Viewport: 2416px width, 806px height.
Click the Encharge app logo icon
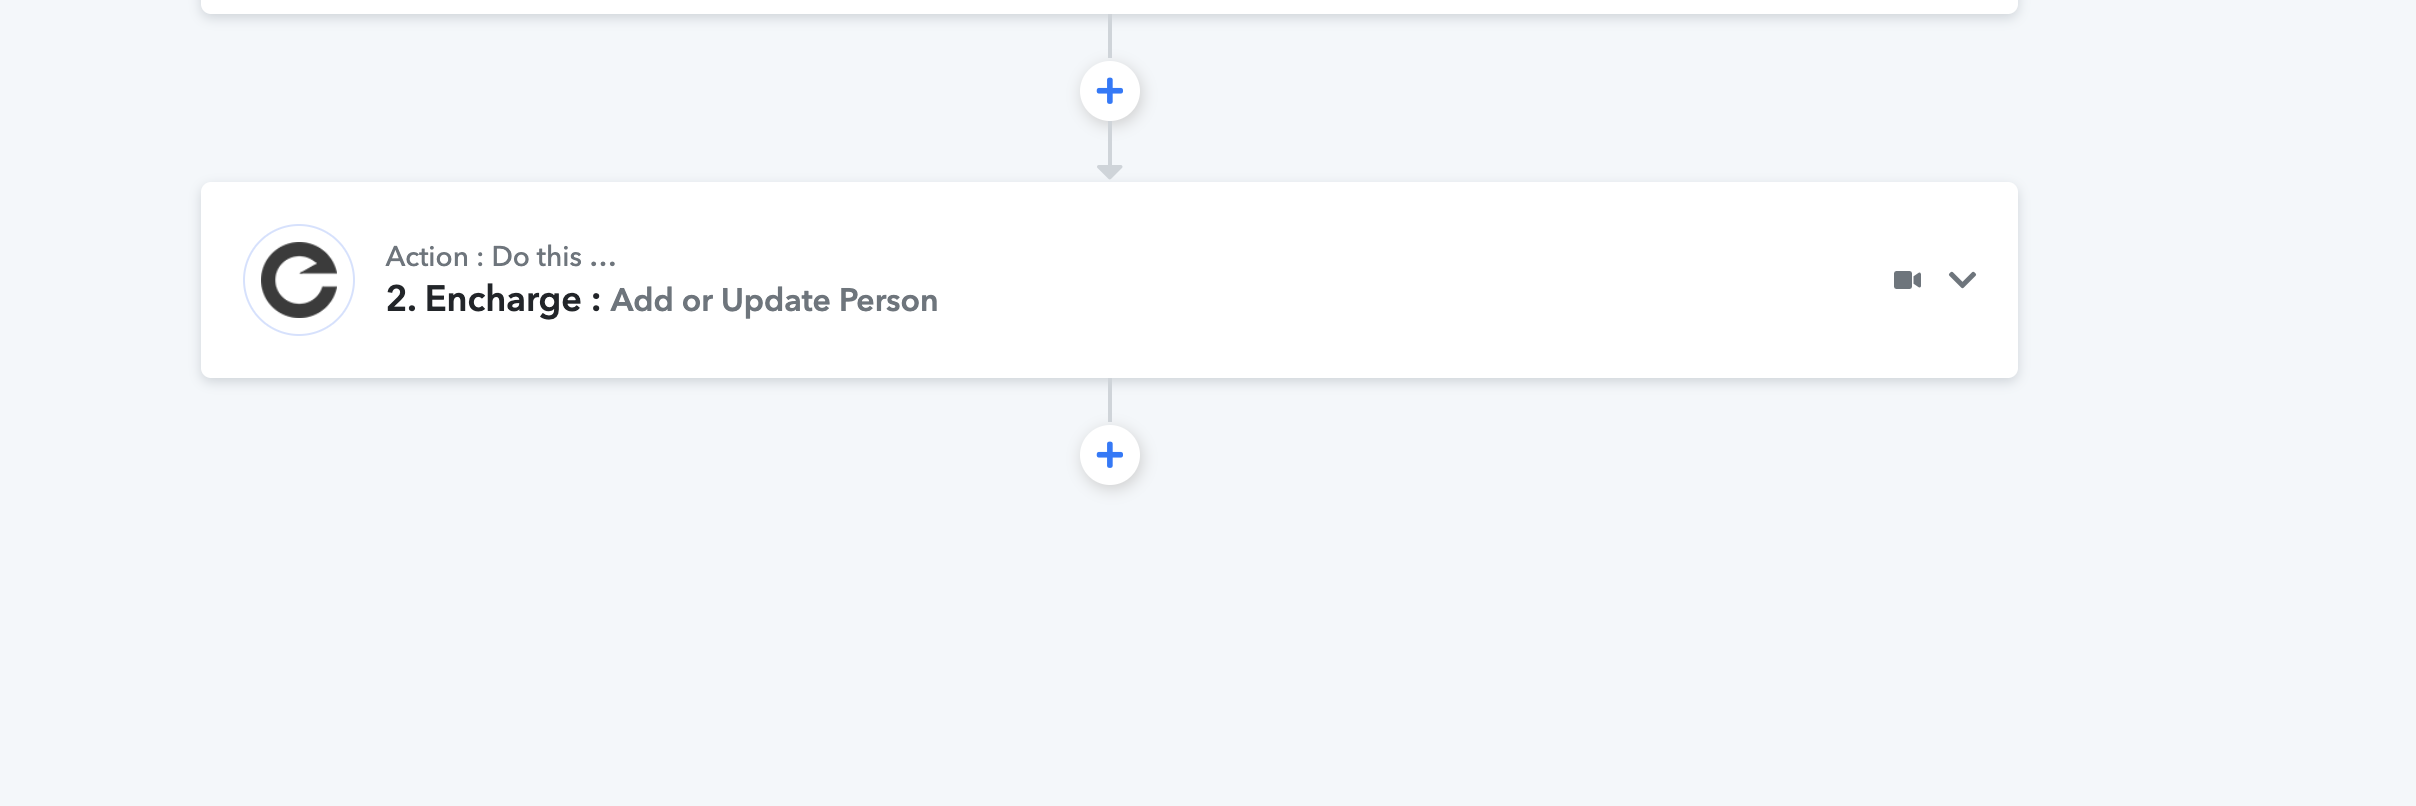tap(299, 280)
